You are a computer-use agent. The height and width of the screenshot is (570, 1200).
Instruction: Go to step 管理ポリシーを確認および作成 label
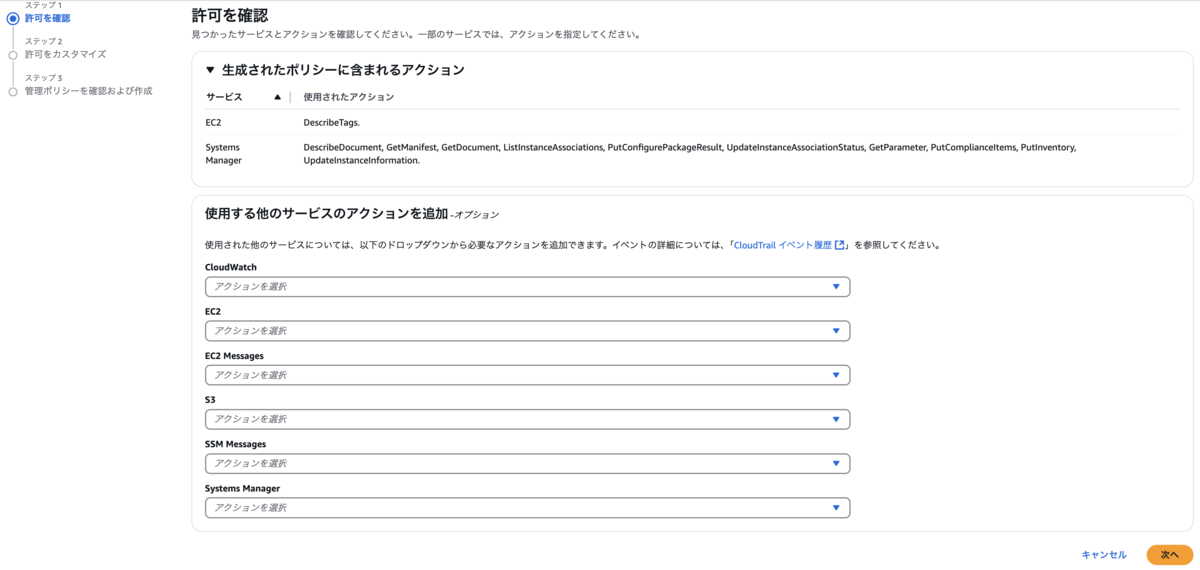(88, 91)
